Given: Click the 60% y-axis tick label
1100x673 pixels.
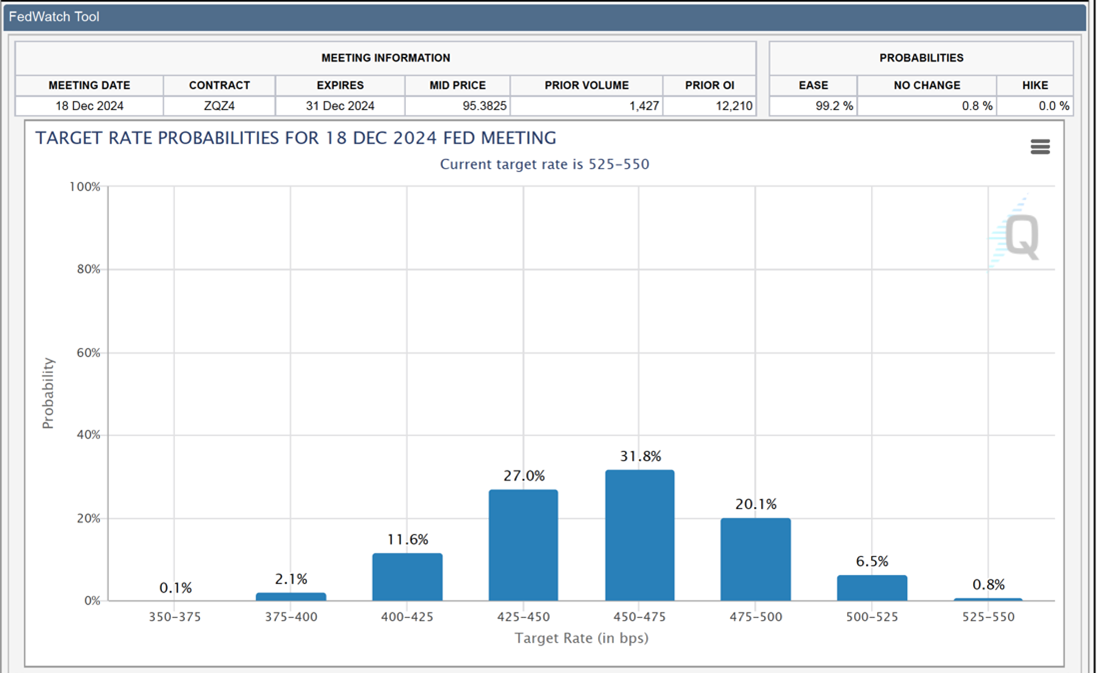Looking at the screenshot, I should pyautogui.click(x=88, y=352).
